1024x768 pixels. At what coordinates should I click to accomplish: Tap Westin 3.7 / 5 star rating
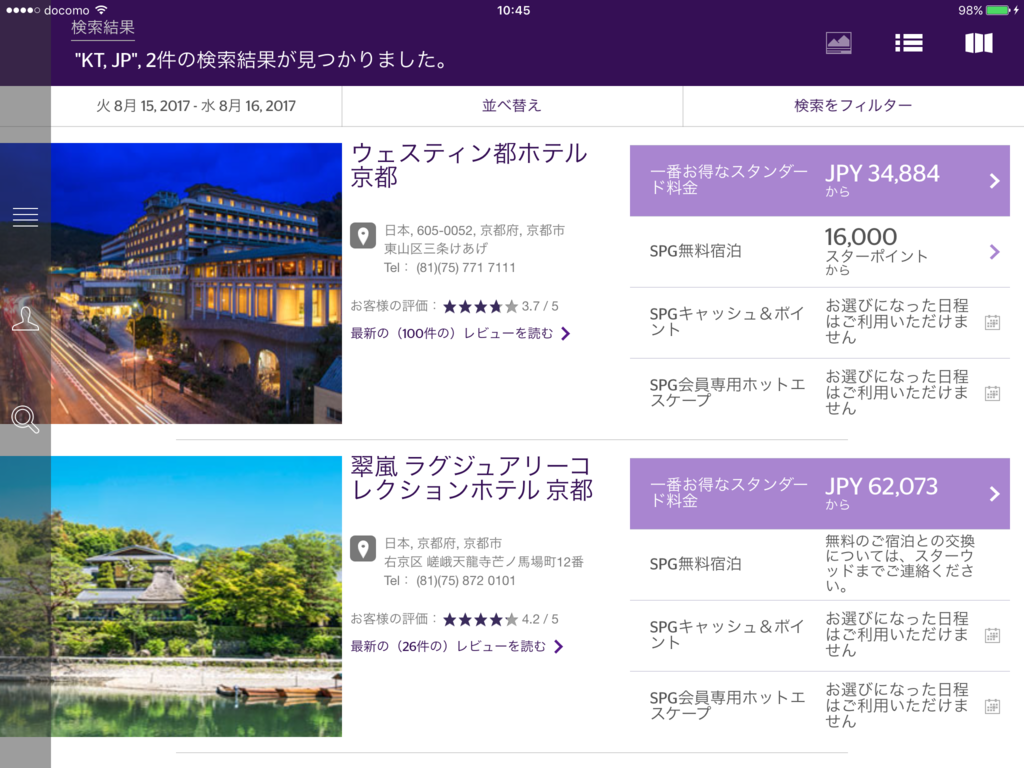point(501,306)
